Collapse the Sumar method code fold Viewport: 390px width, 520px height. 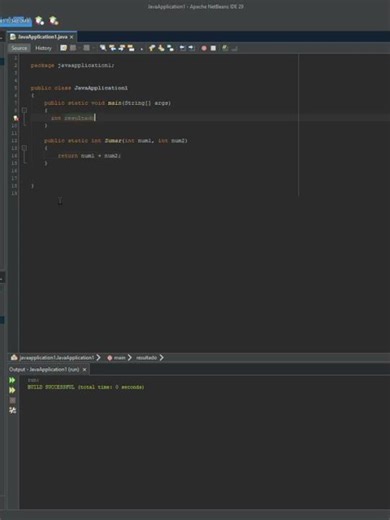coord(24,148)
